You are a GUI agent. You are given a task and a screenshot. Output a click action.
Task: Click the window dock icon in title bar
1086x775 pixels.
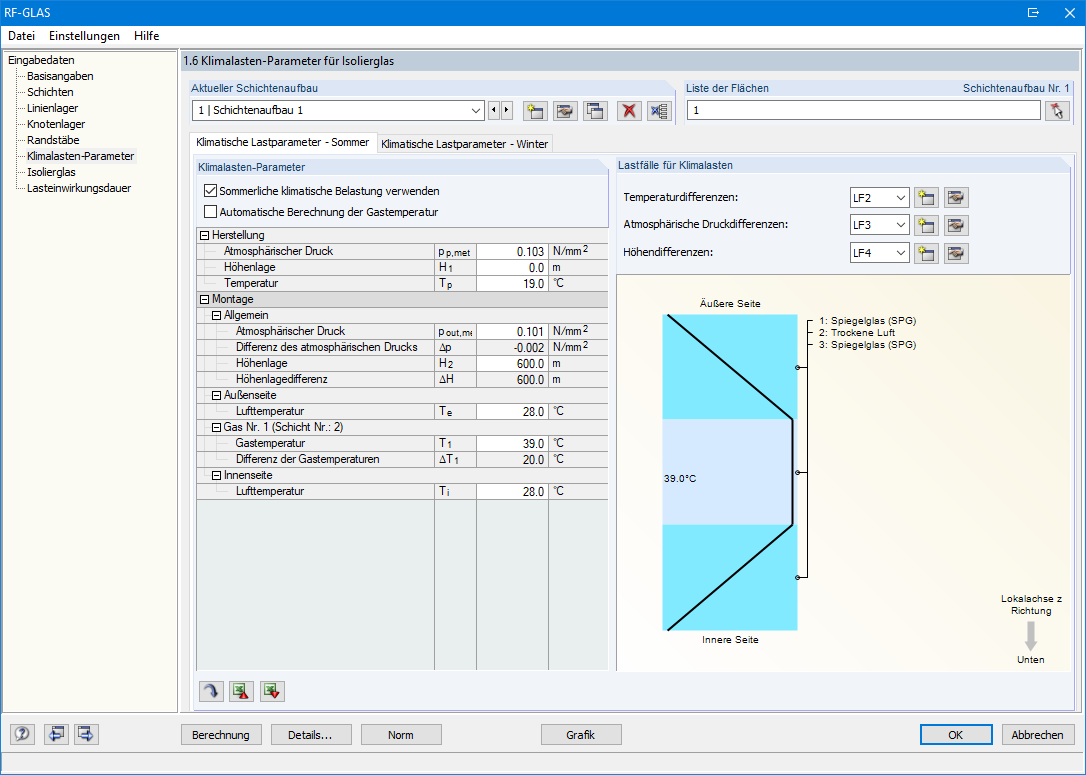(1033, 12)
